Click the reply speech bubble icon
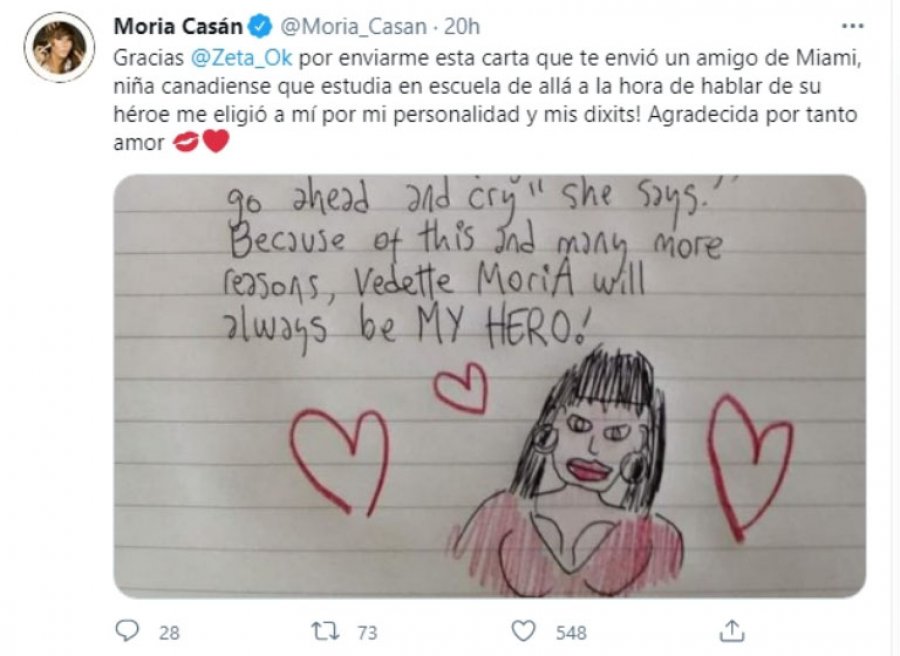The height and width of the screenshot is (656, 900). [127, 631]
